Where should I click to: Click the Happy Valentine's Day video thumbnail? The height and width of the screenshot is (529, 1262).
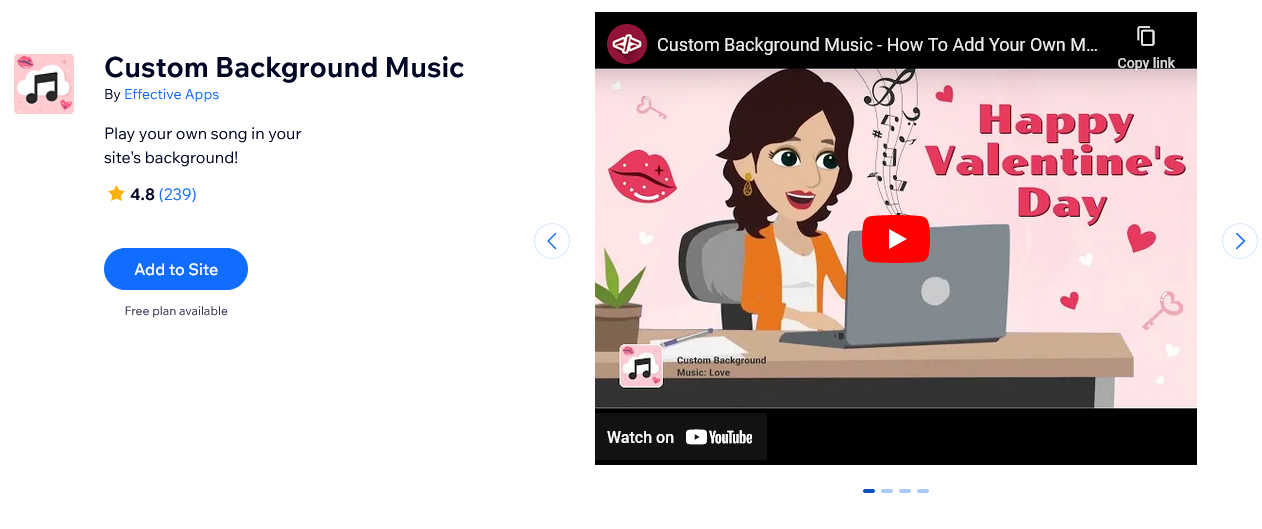[896, 238]
